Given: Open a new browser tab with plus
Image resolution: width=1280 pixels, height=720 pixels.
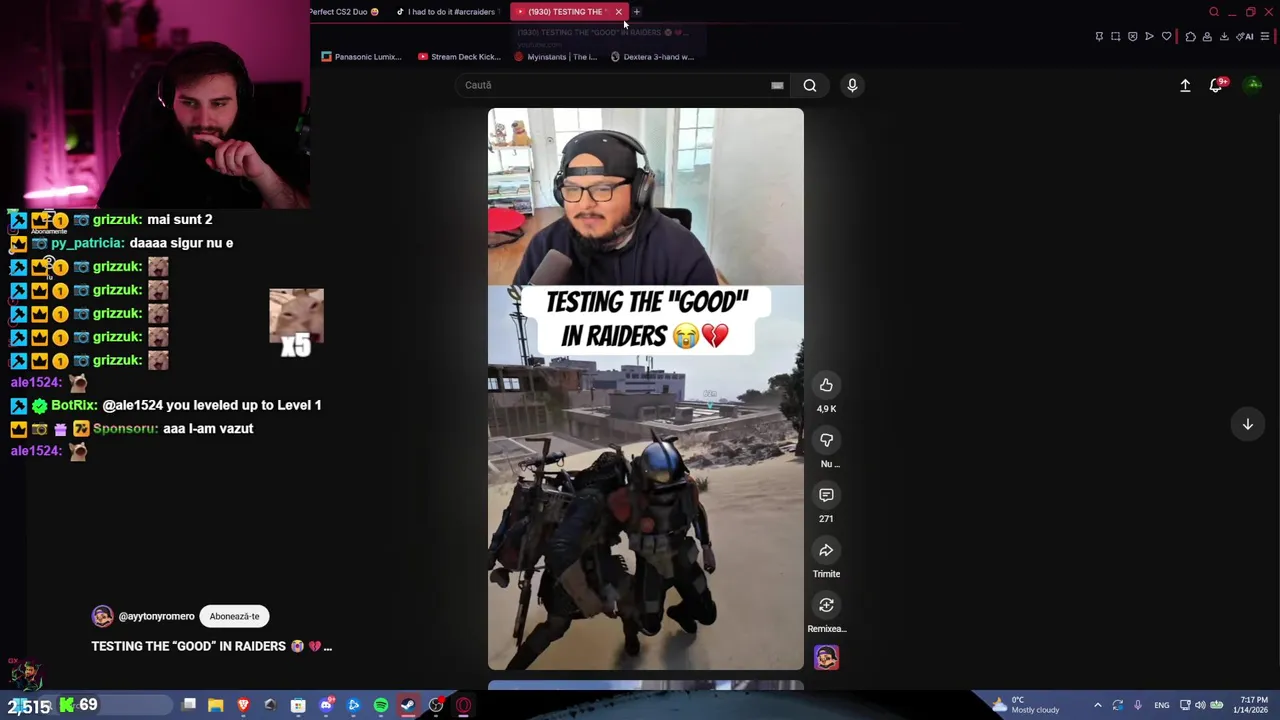Looking at the screenshot, I should coord(637,12).
